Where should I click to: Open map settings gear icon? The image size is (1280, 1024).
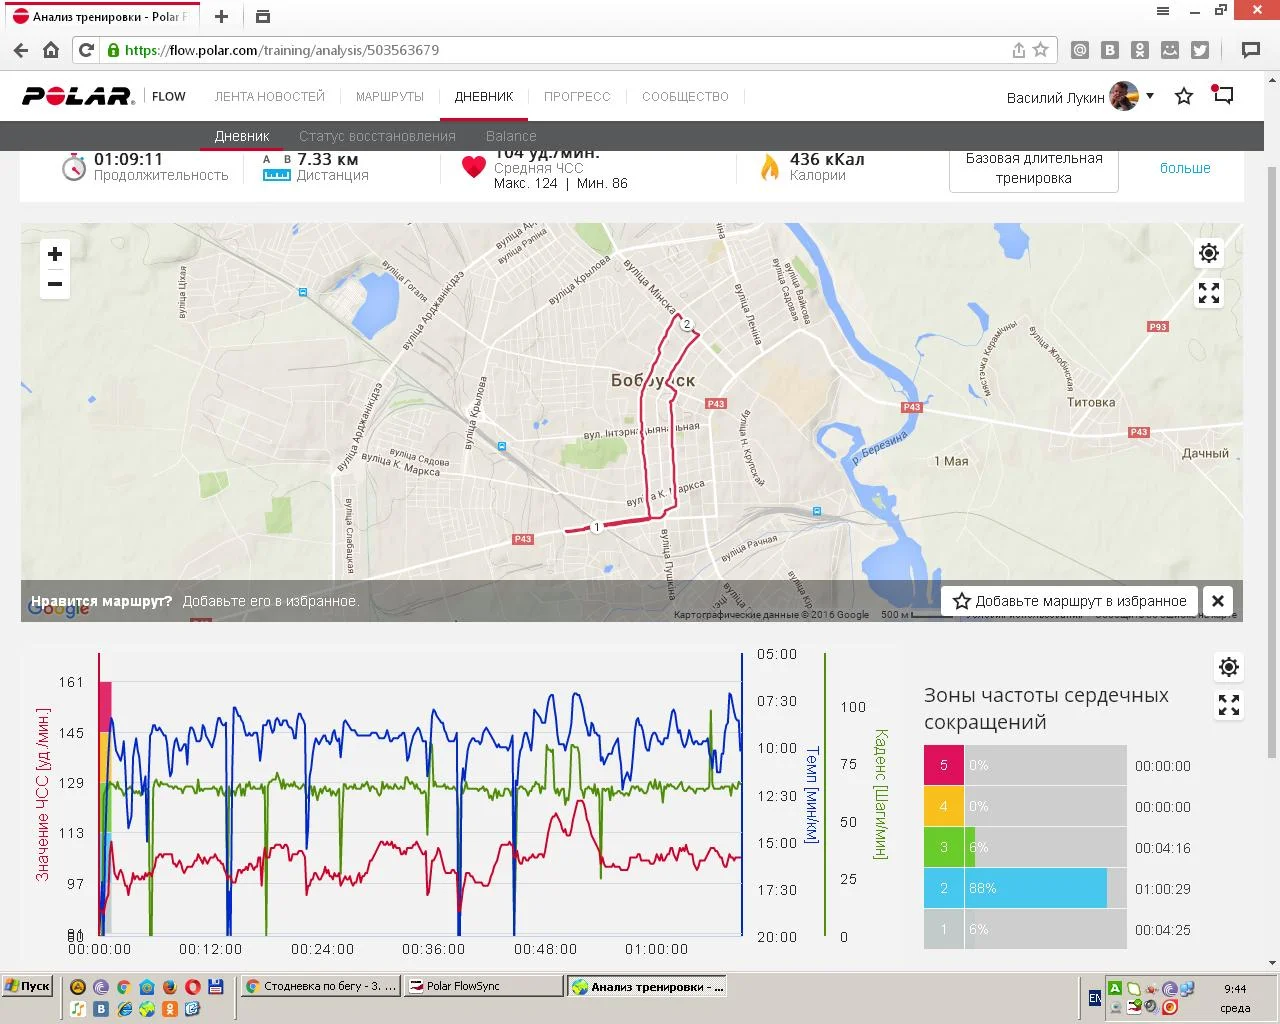1209,253
